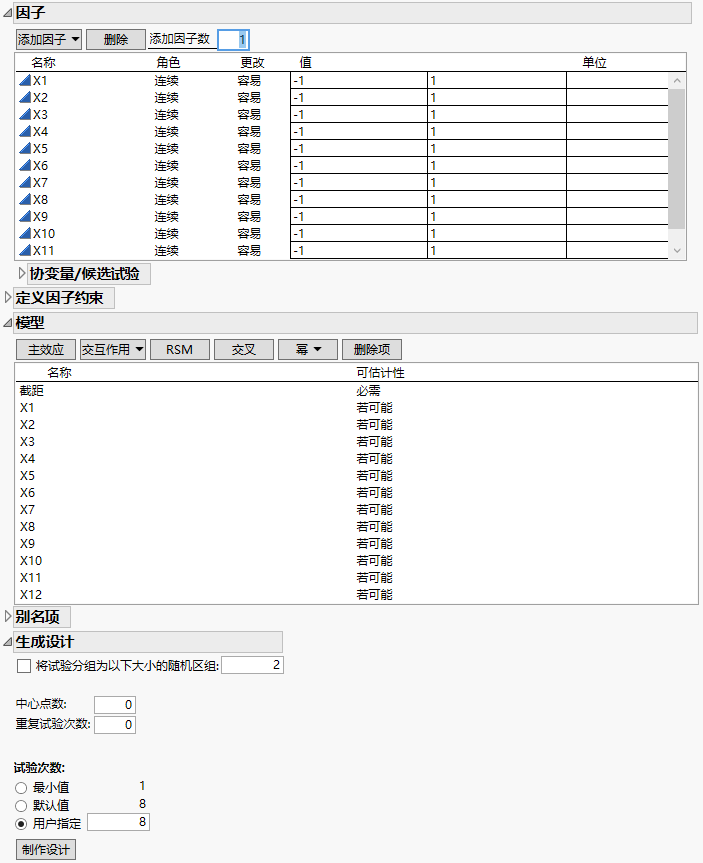Click factor list scrollbar down arrow

[x=677, y=251]
